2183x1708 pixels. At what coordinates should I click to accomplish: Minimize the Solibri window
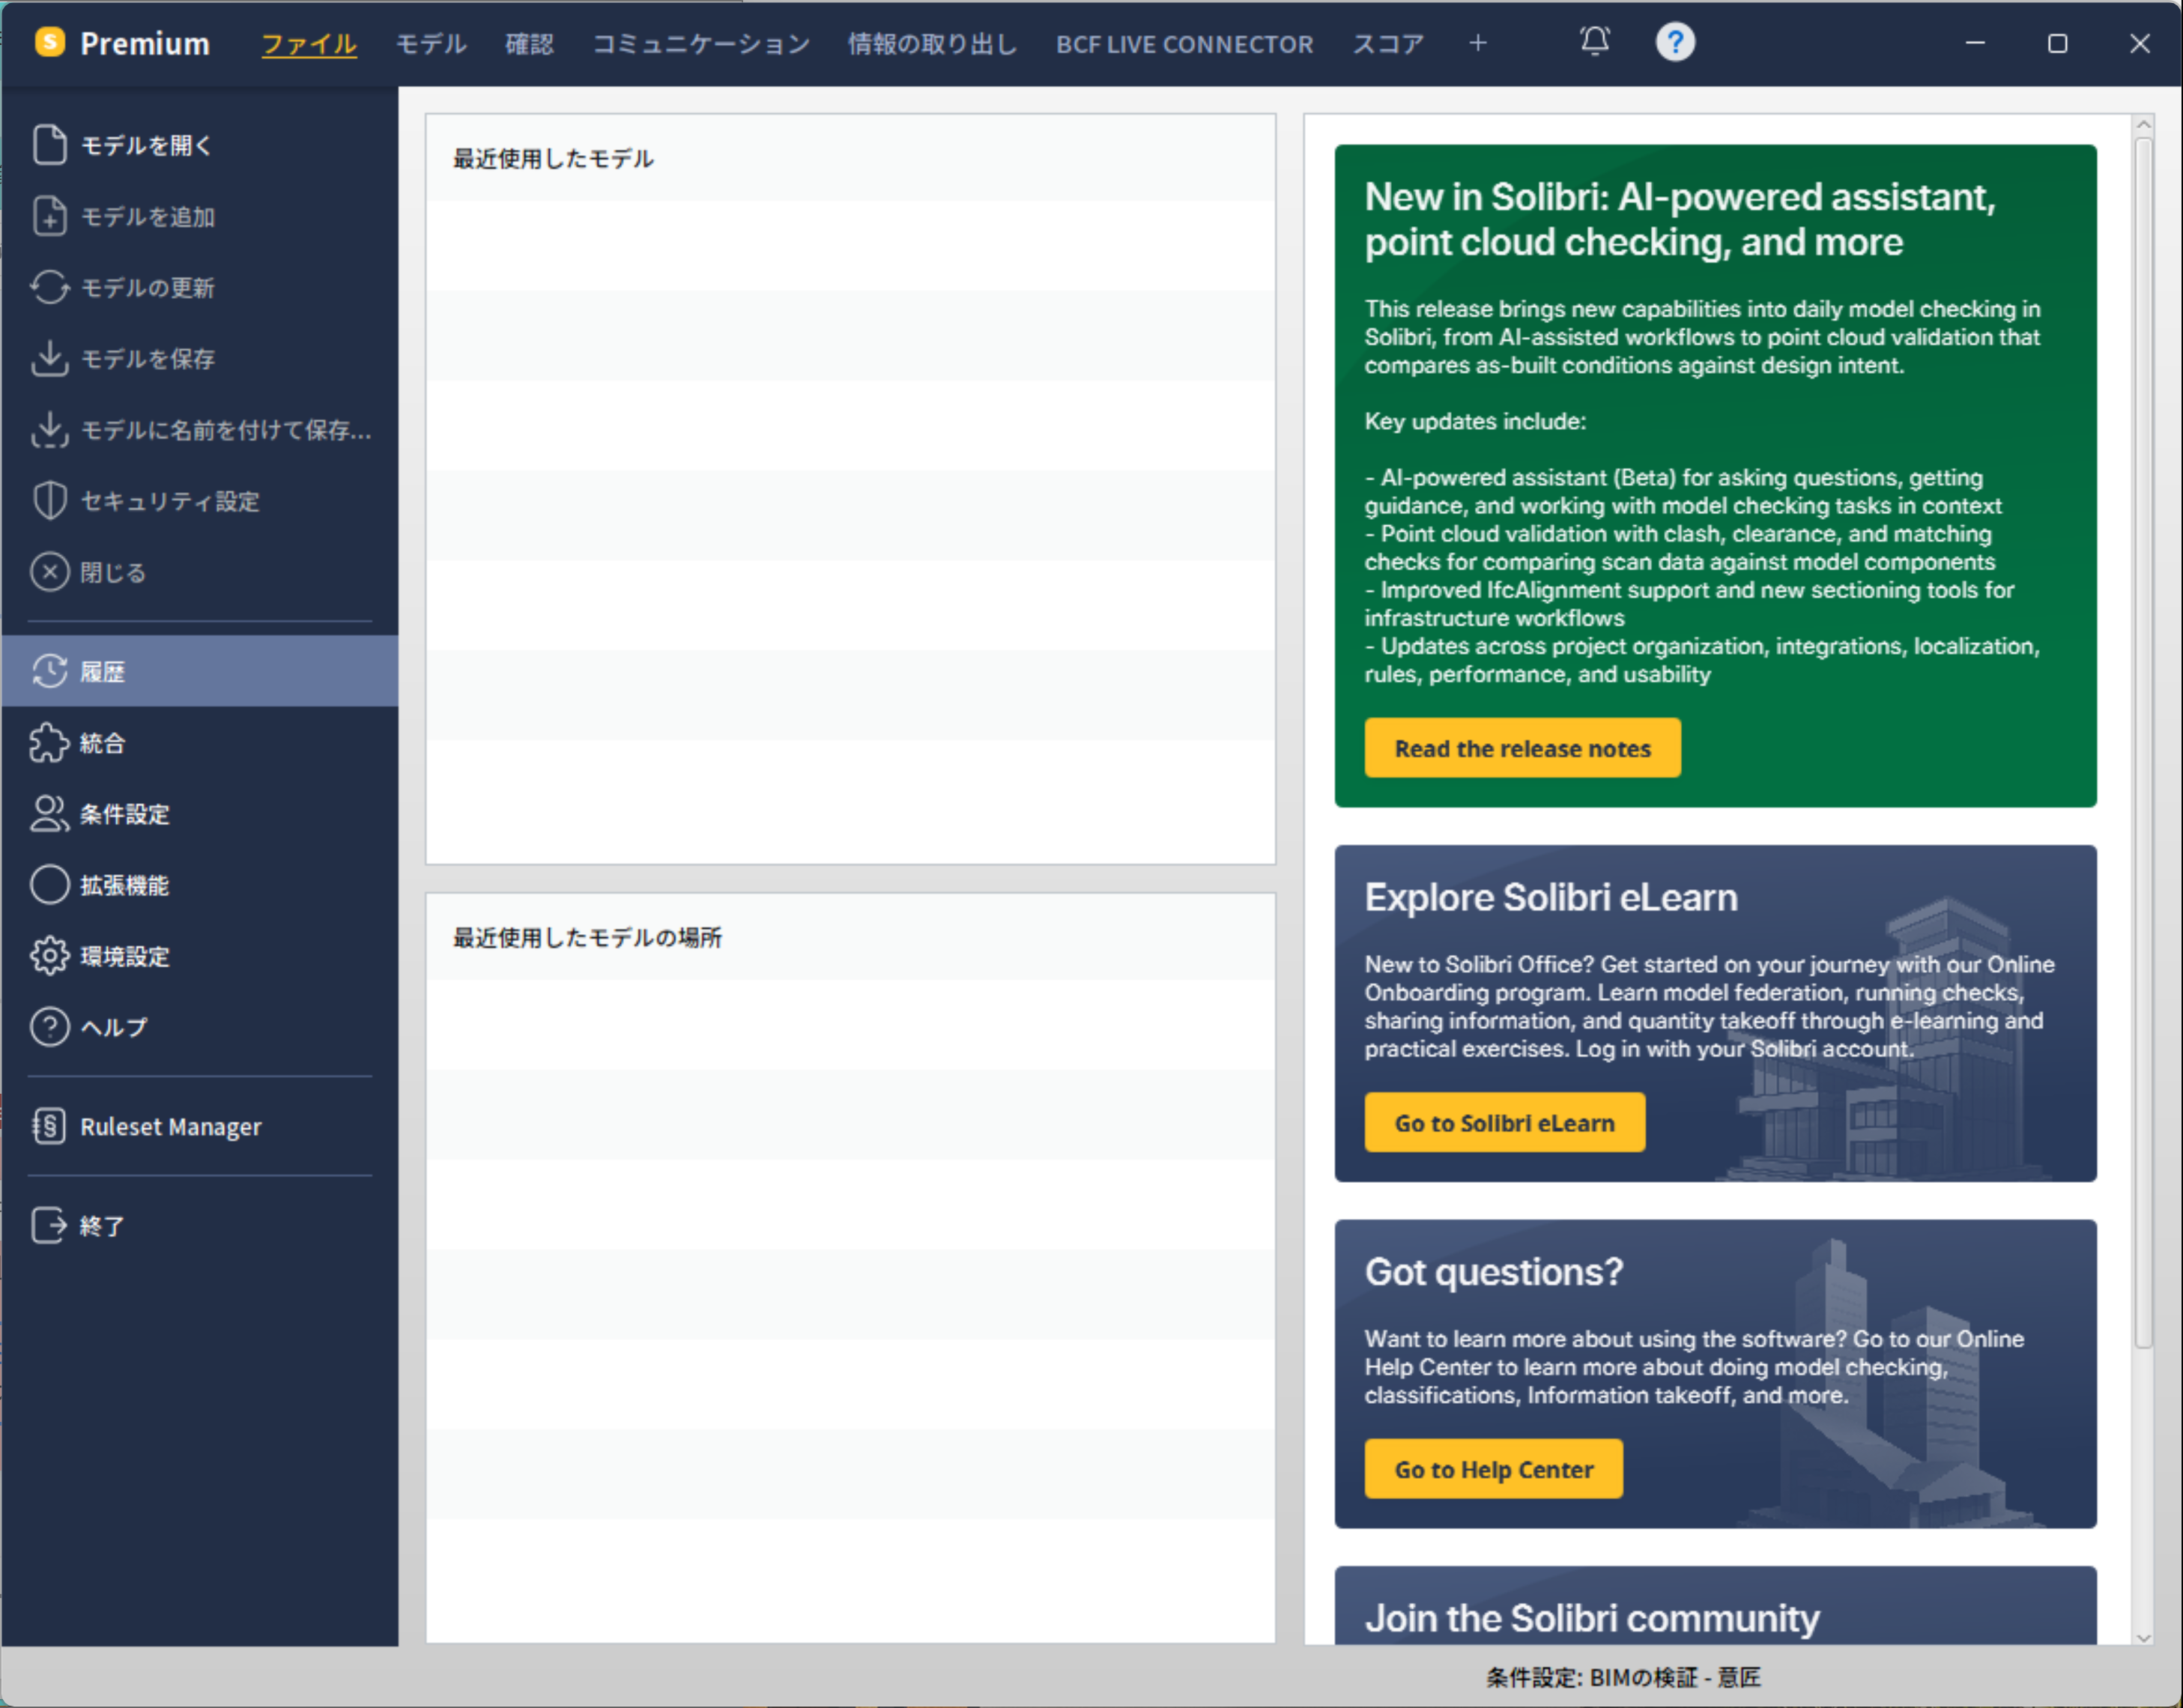[x=1975, y=43]
